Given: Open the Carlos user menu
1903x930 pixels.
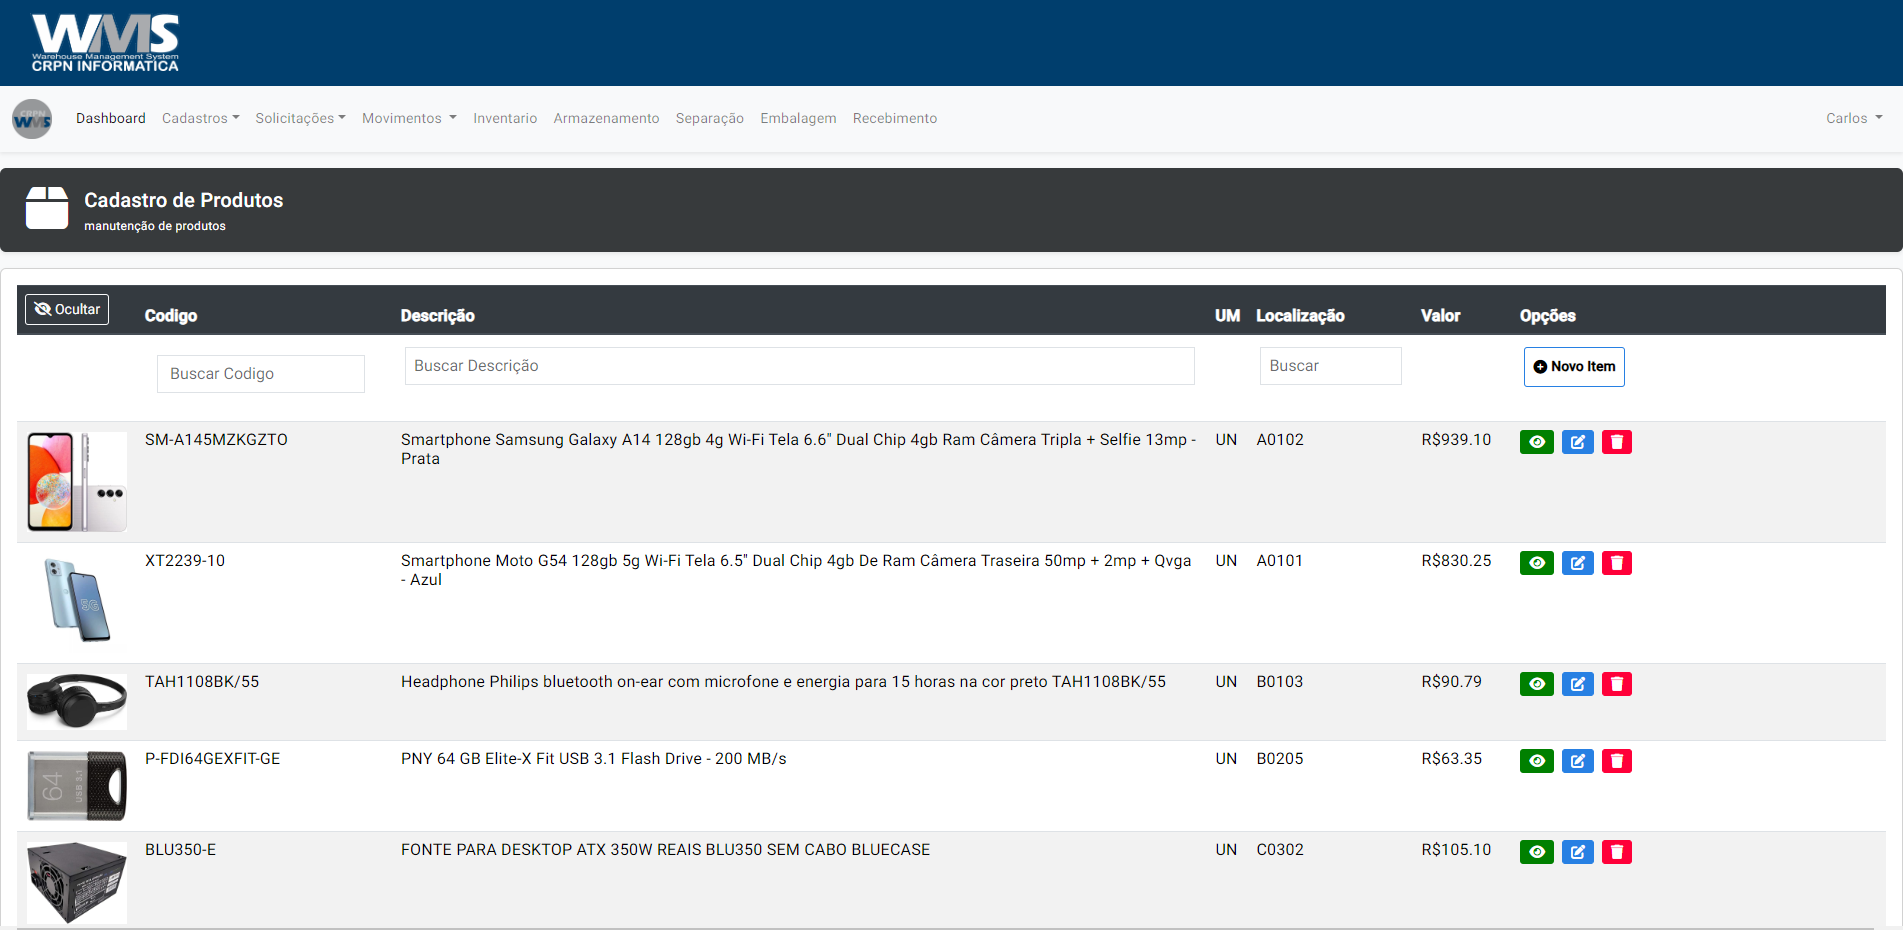Looking at the screenshot, I should click(1853, 118).
